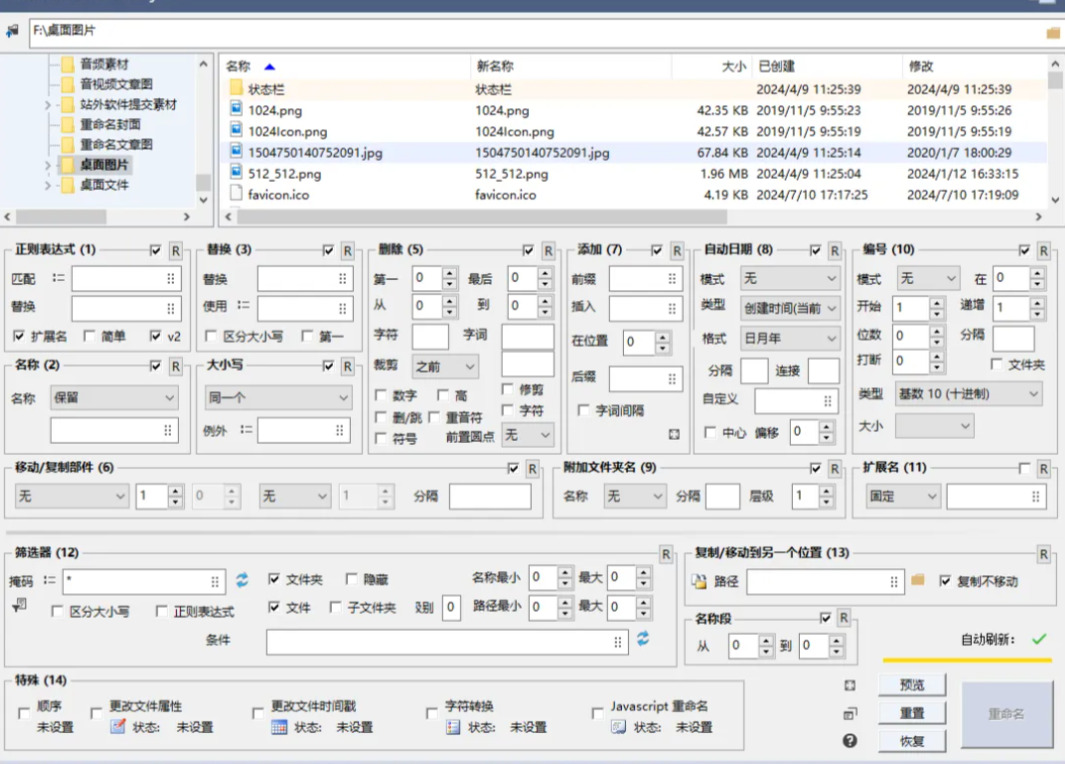
Task: Check the 子文件夹 option
Action: pos(336,607)
